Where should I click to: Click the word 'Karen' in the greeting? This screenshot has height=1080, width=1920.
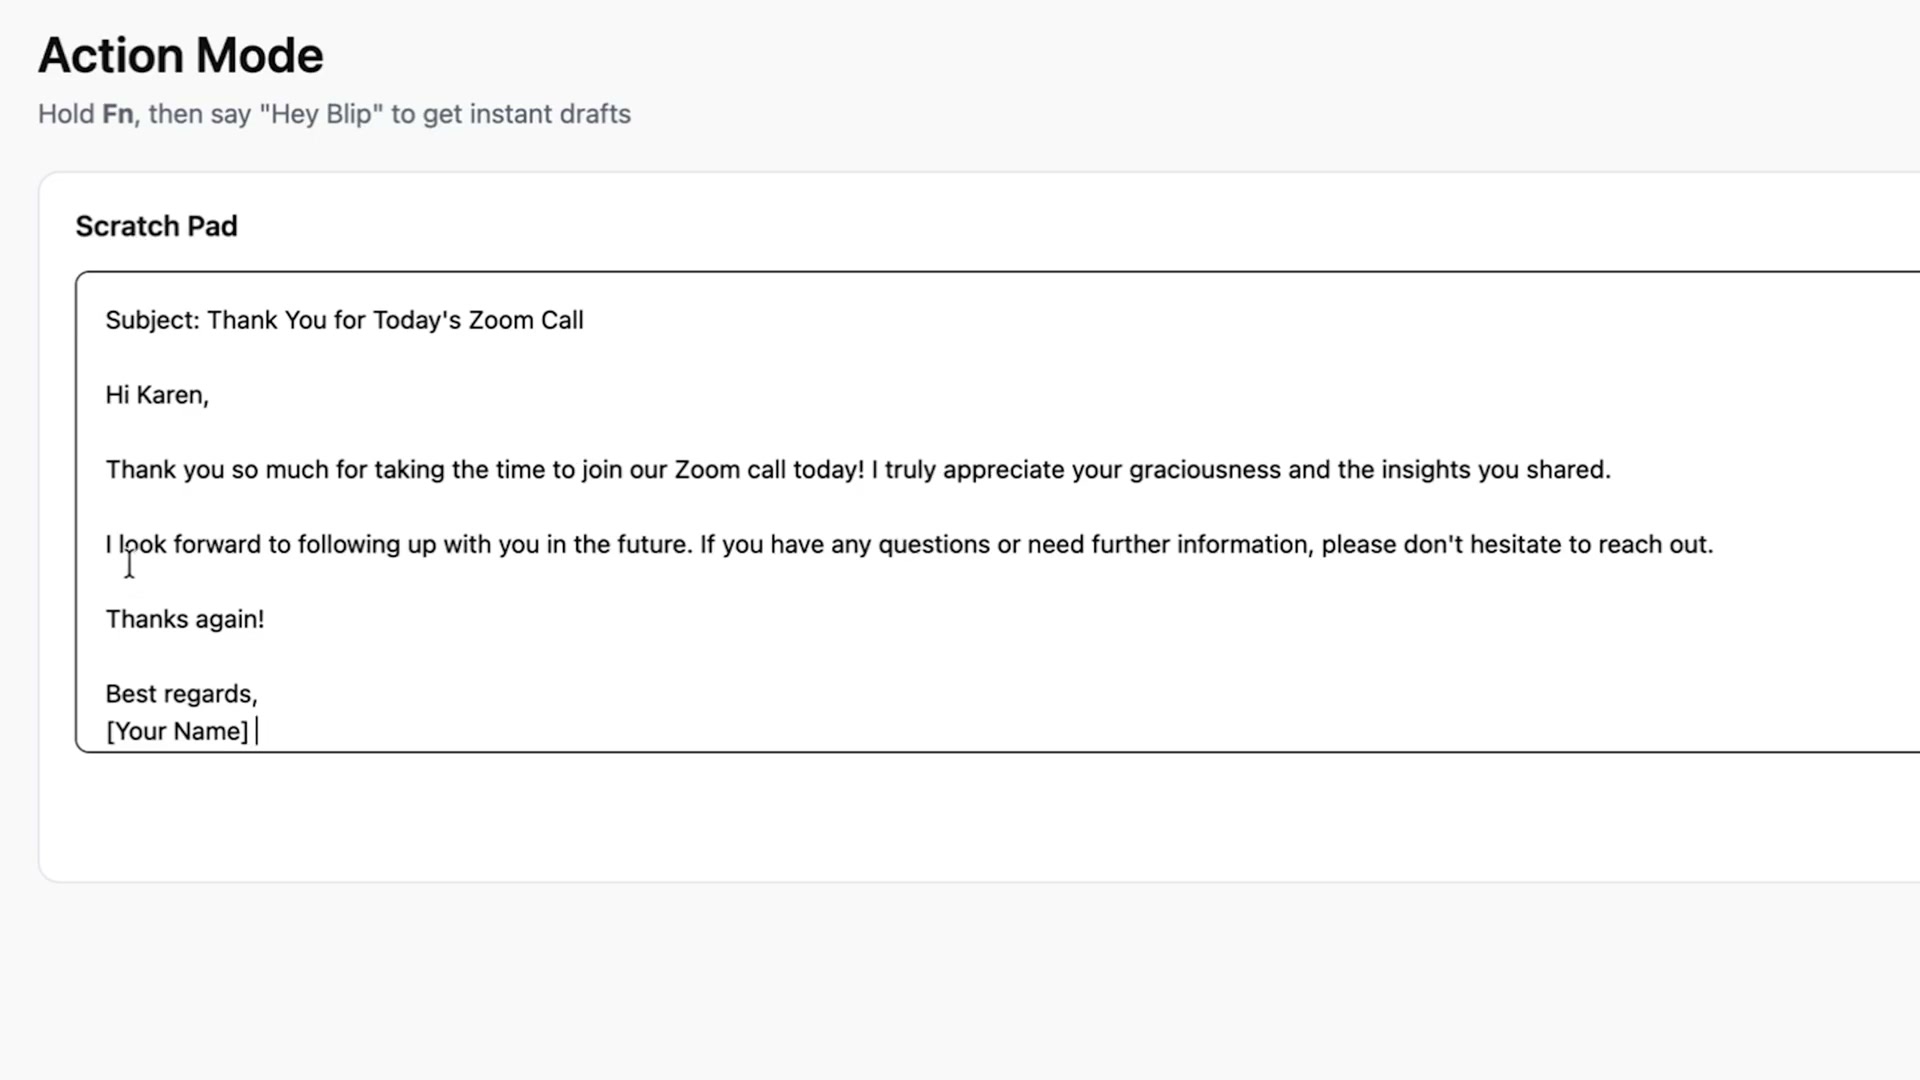click(x=168, y=394)
